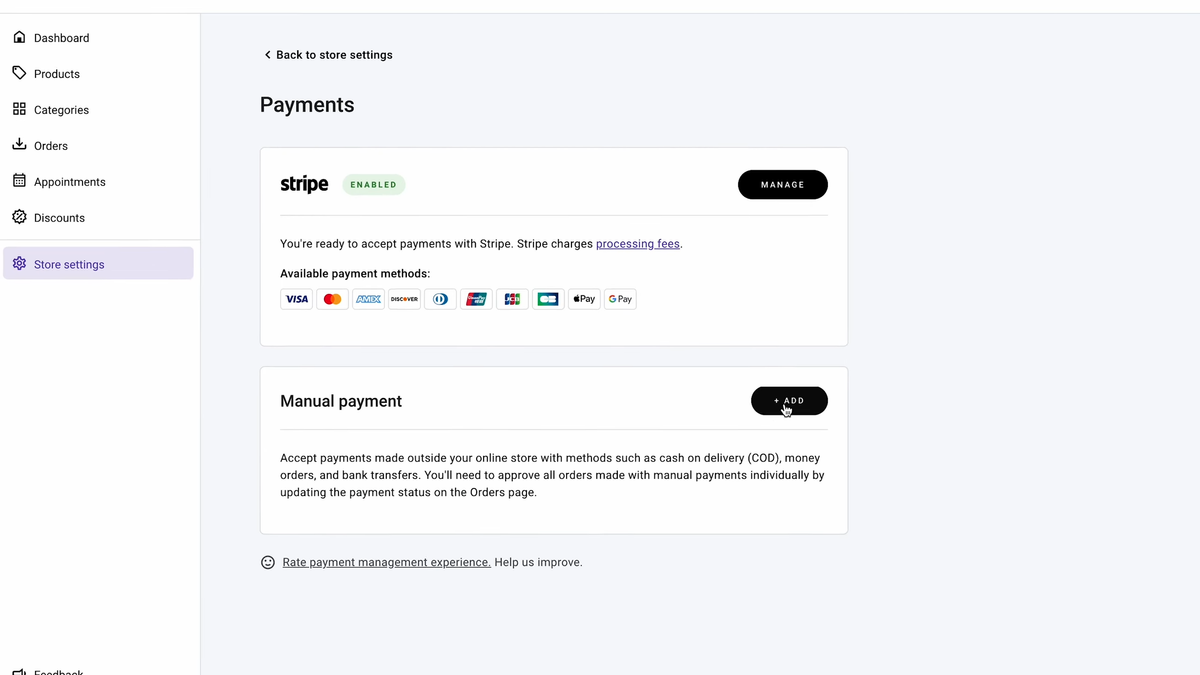The width and height of the screenshot is (1200, 675).
Task: Click the Apple Pay icon
Action: click(x=584, y=299)
